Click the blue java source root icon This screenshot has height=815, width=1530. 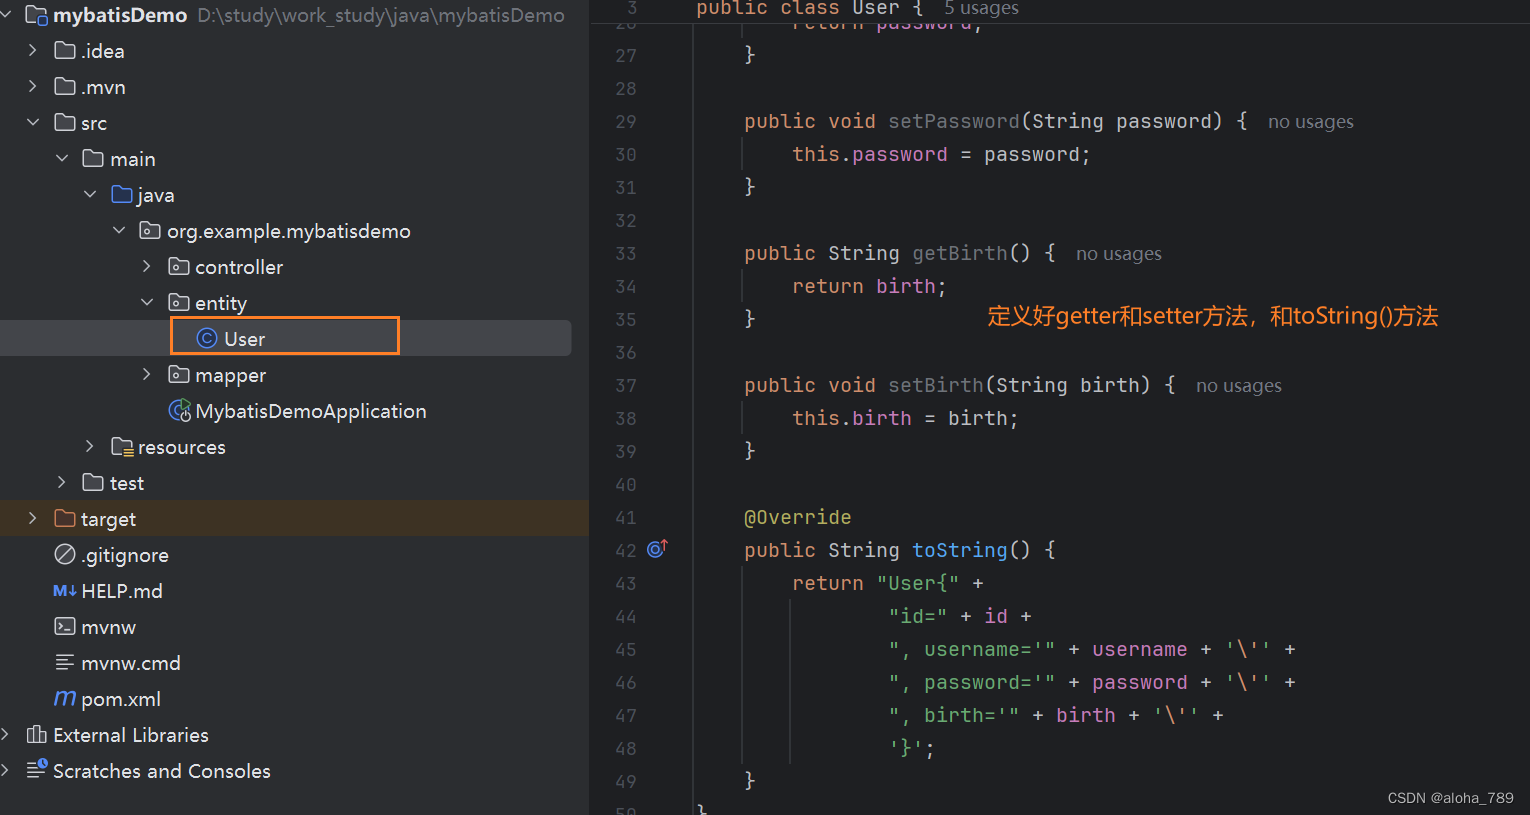[x=122, y=194]
